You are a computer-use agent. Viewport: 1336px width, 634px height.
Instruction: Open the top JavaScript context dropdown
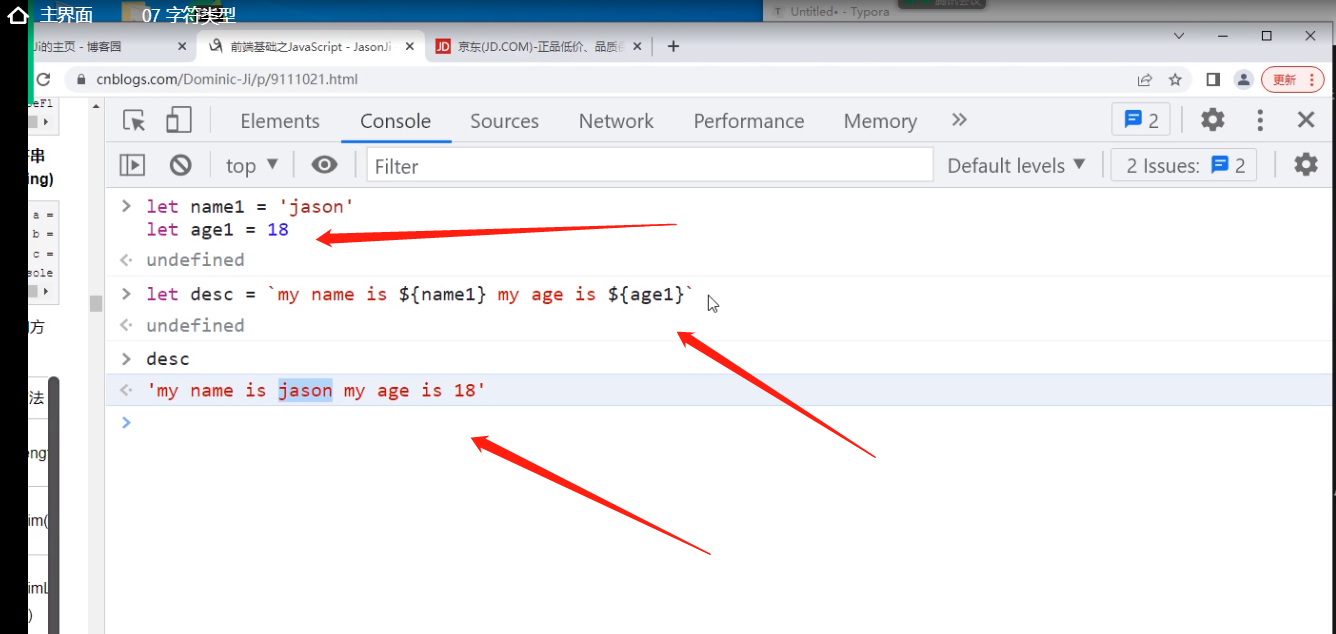tap(252, 165)
